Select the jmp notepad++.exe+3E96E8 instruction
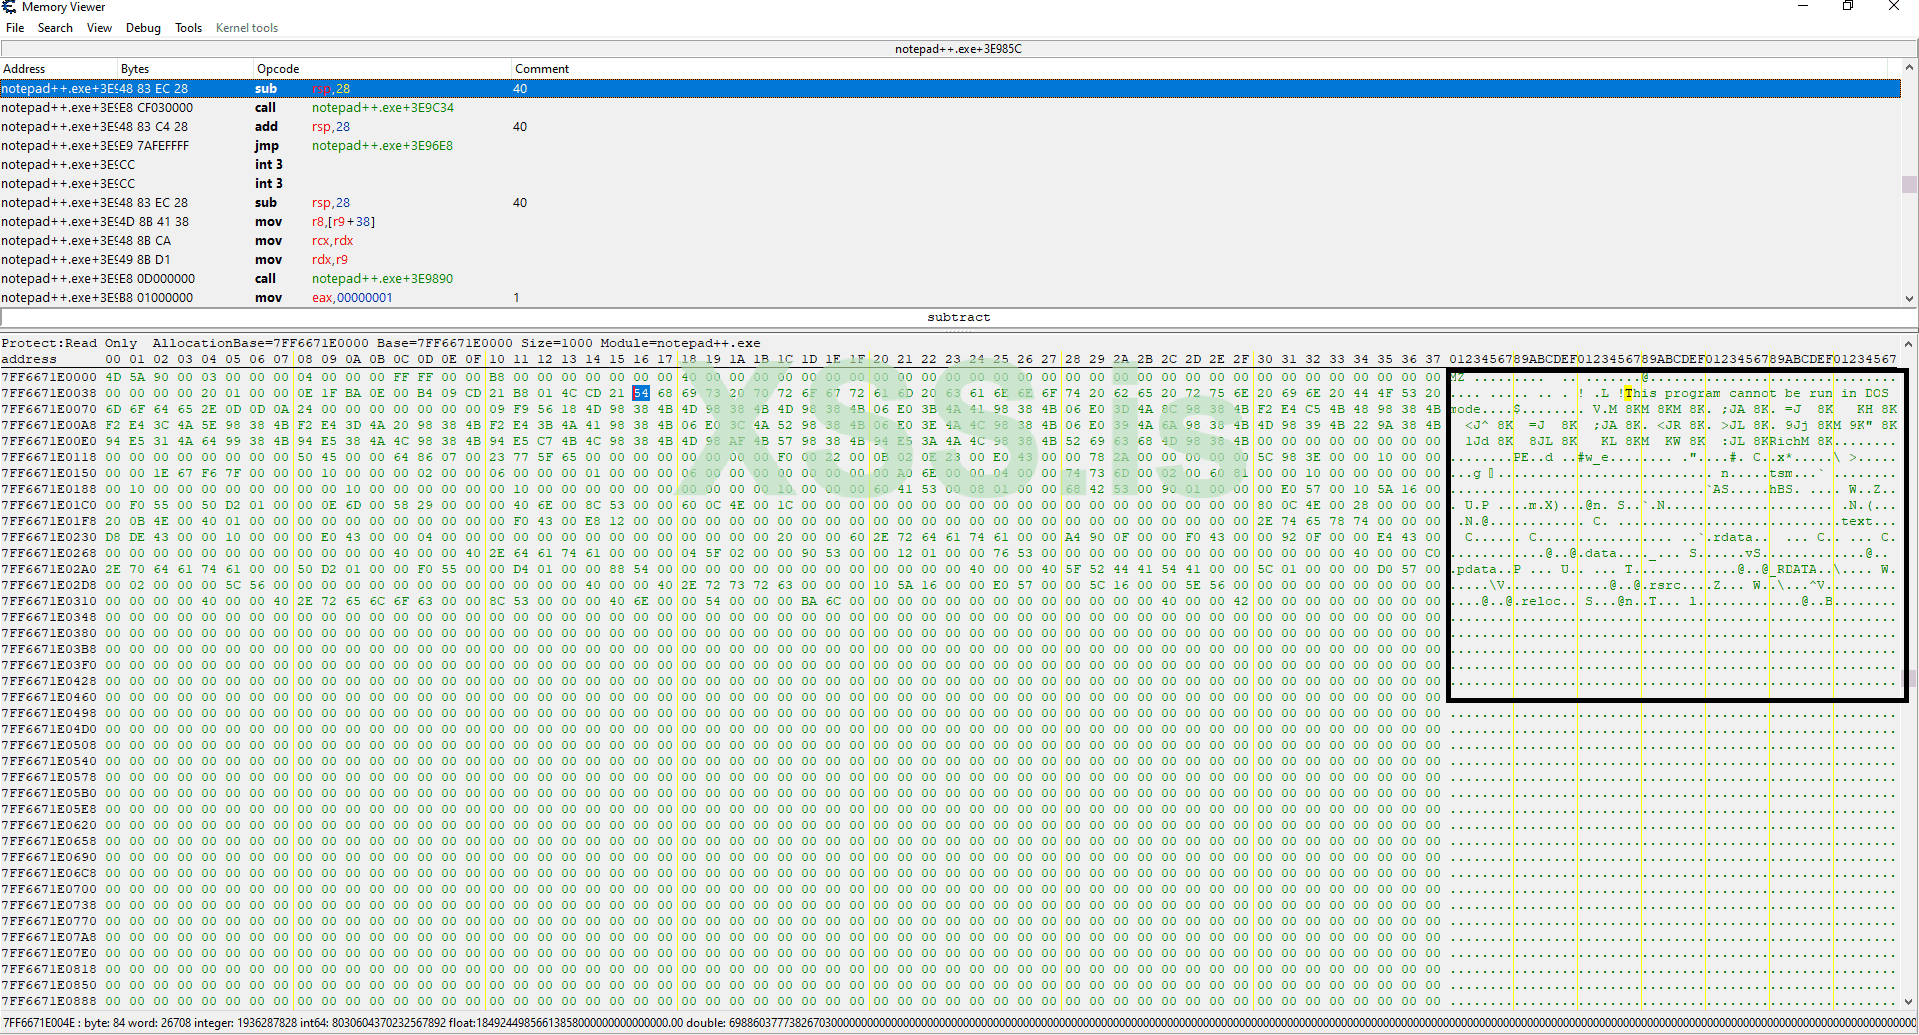Image resolution: width=1919 pixels, height=1035 pixels. [950, 146]
